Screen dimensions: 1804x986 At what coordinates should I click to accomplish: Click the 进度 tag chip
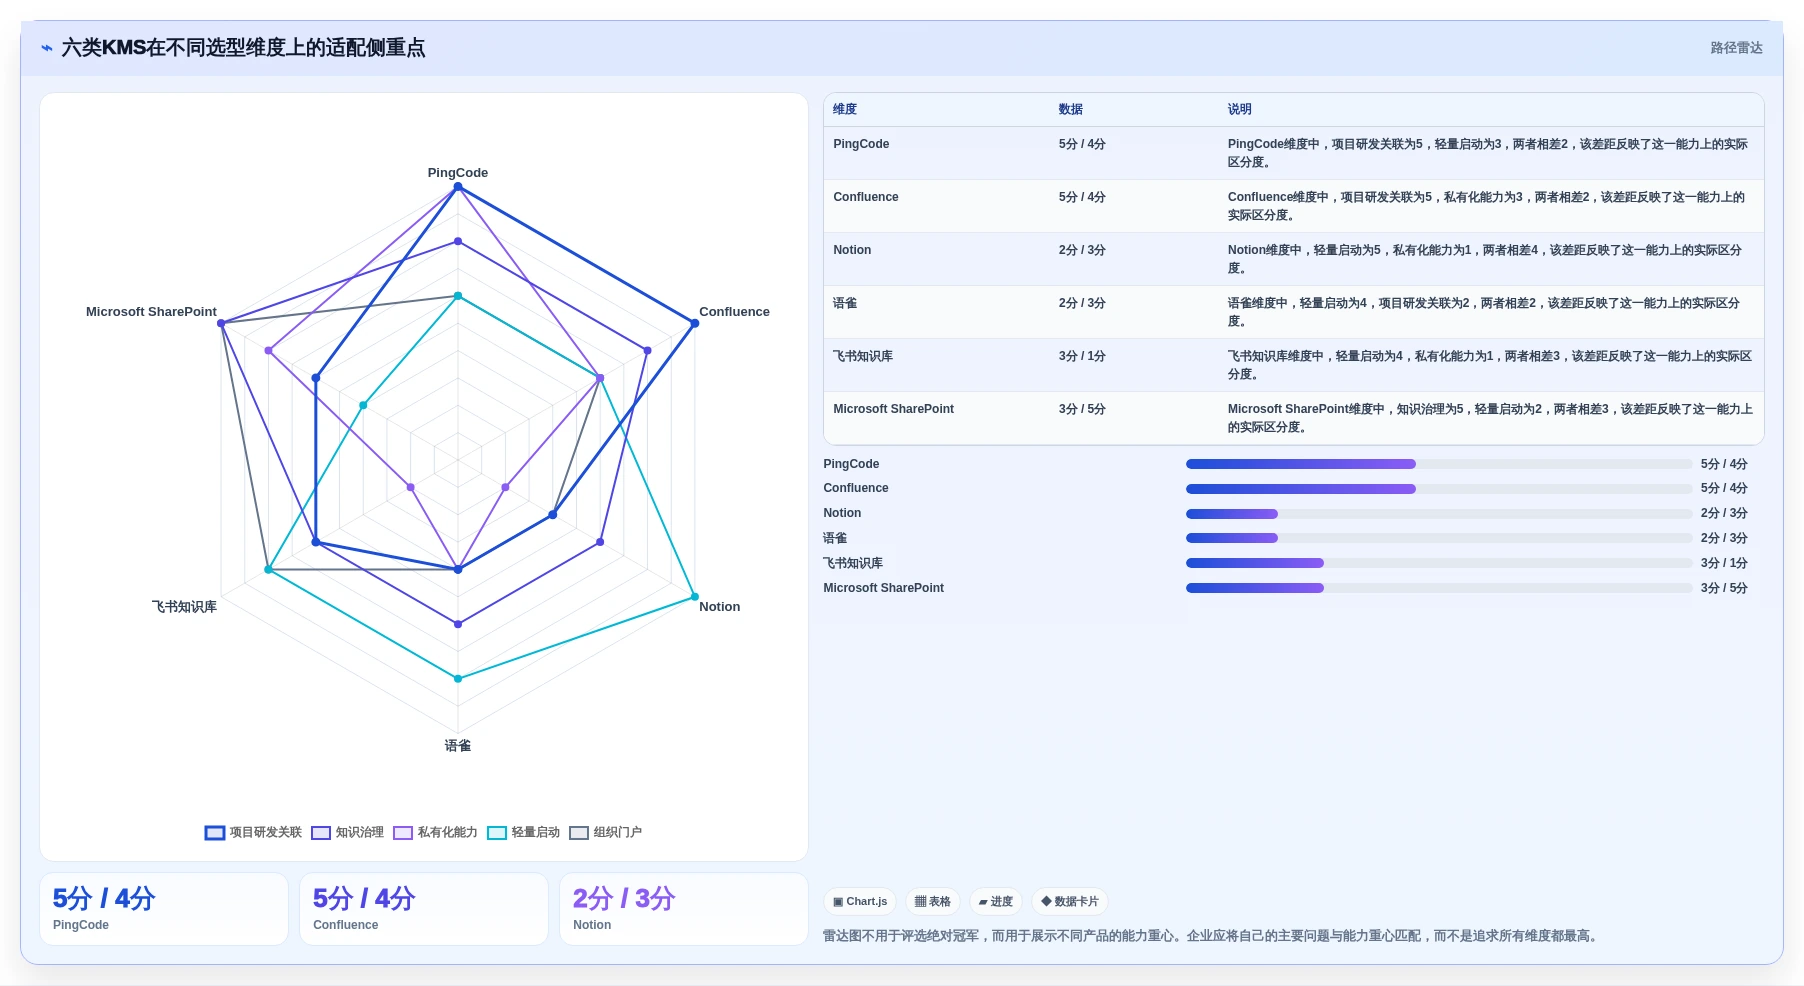(x=996, y=901)
